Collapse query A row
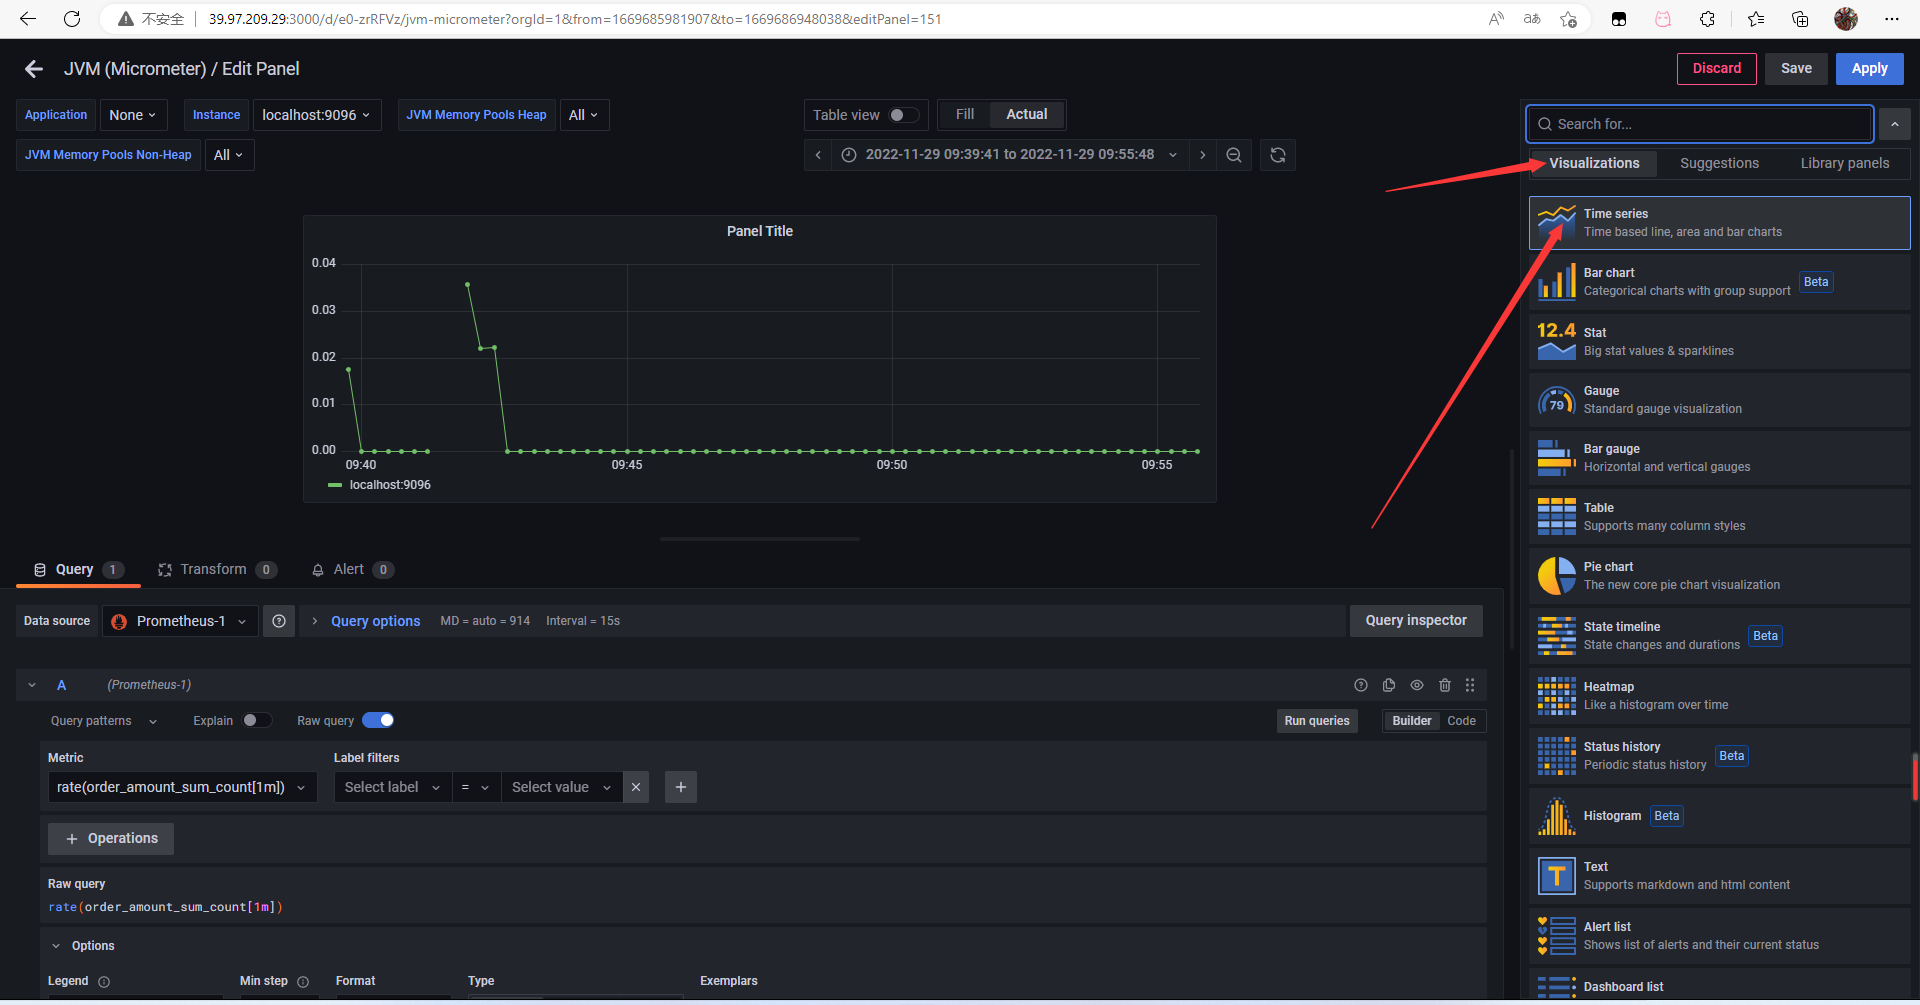The width and height of the screenshot is (1920, 1005). [32, 685]
